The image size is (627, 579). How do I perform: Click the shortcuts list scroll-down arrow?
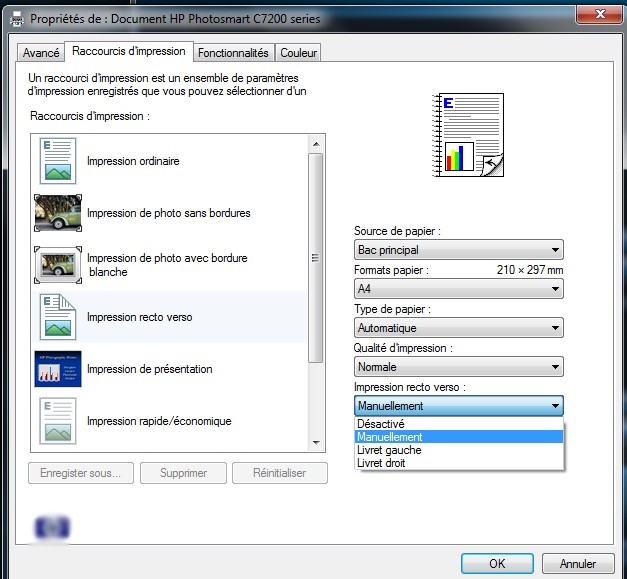[316, 442]
